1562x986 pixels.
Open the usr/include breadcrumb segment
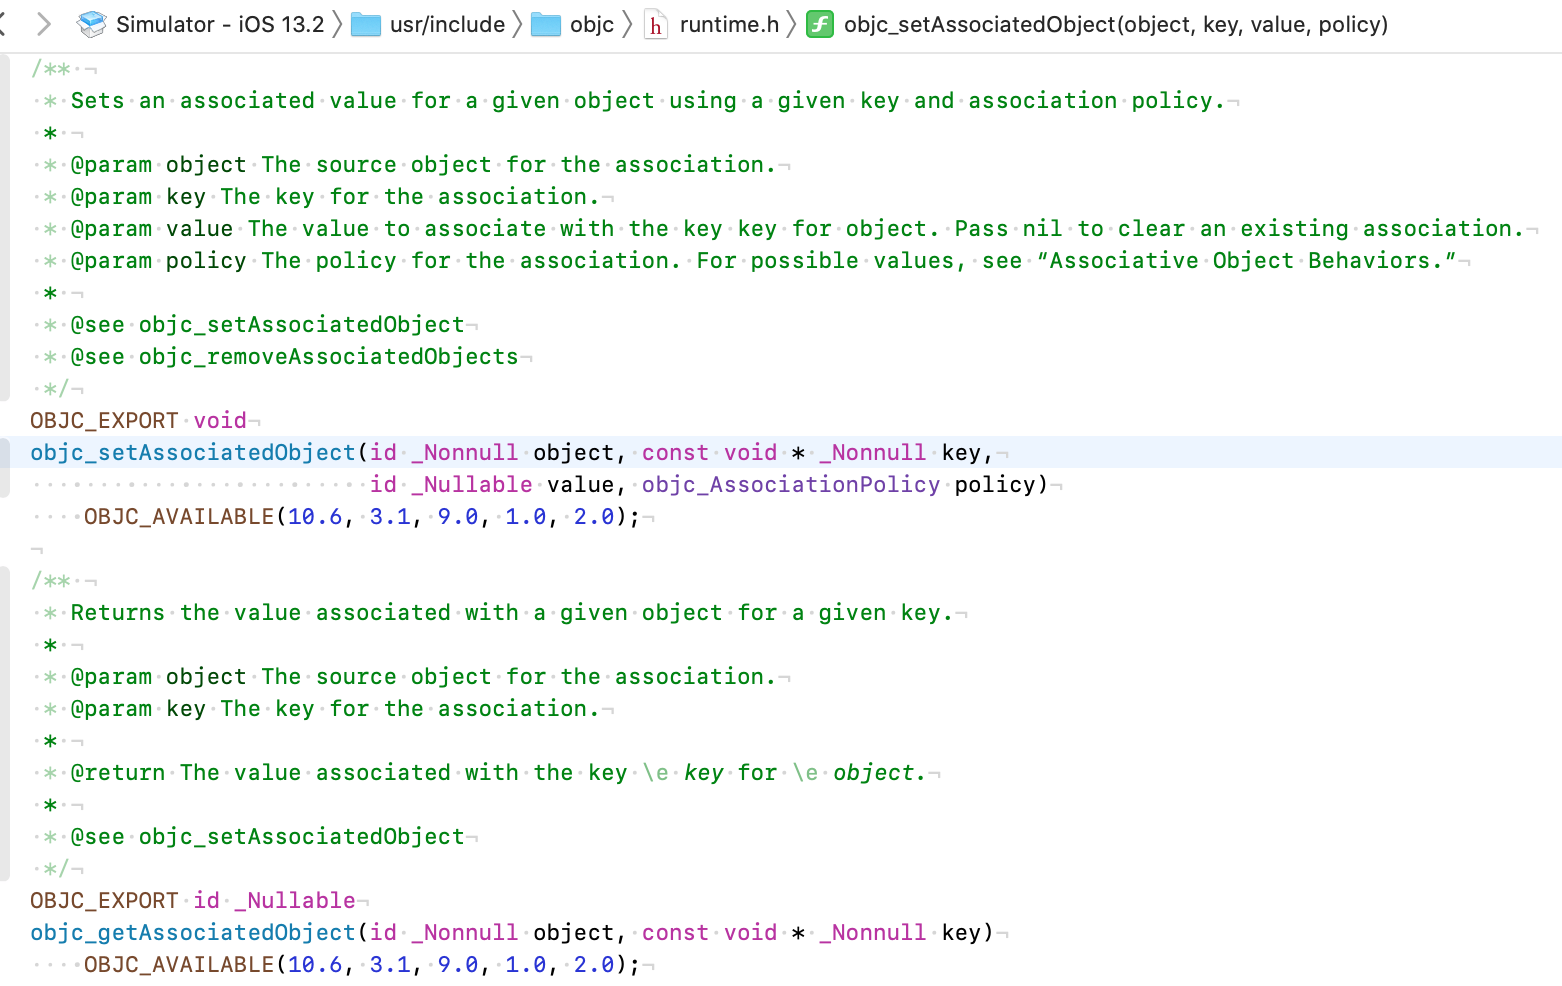pyautogui.click(x=447, y=24)
